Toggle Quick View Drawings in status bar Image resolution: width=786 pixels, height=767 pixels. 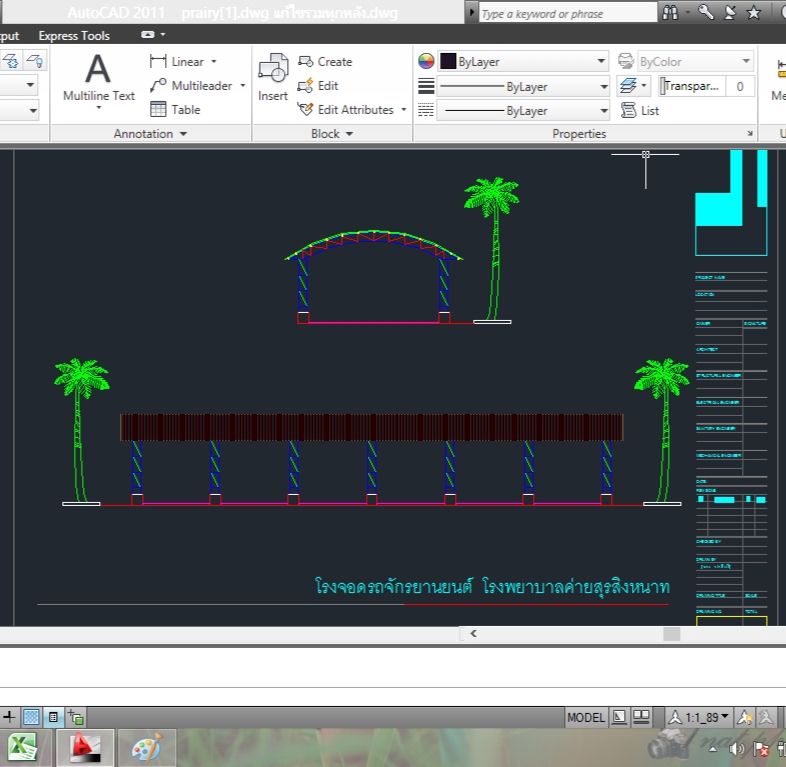[642, 717]
